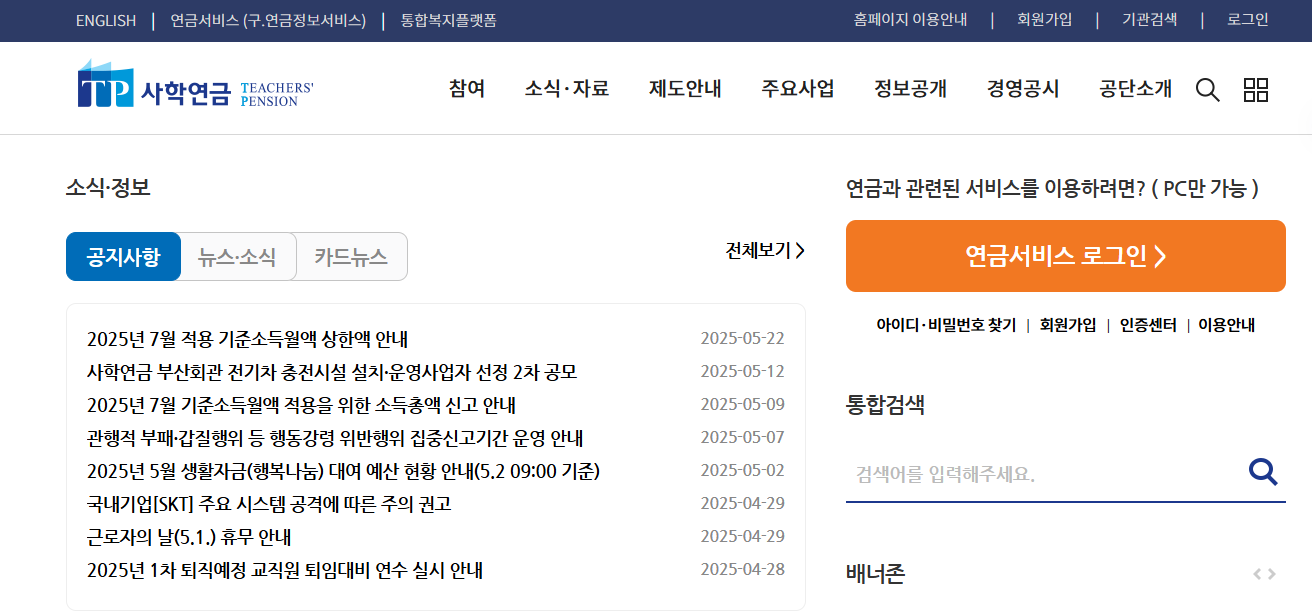Select the 공지사항 tab
The height and width of the screenshot is (614, 1312).
(x=123, y=256)
